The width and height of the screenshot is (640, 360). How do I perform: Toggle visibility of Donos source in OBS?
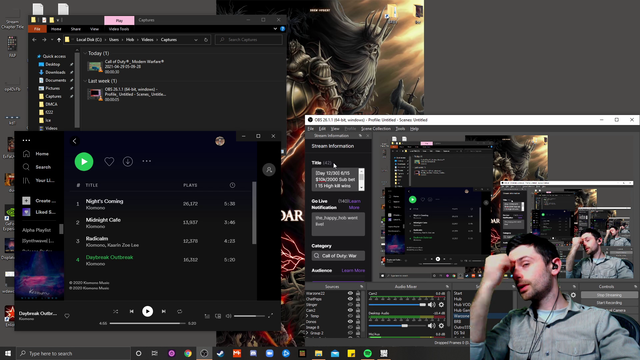coord(350,322)
